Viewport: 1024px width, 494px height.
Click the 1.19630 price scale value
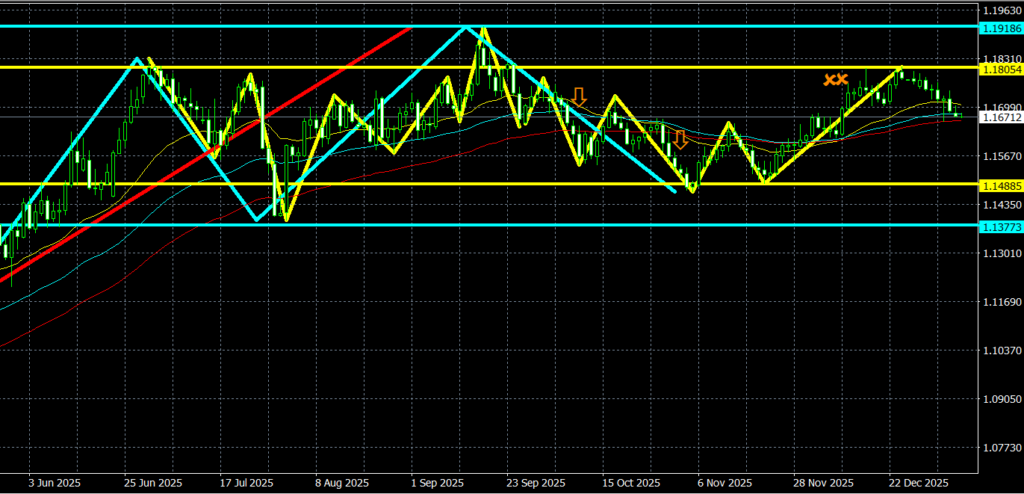1002,10
